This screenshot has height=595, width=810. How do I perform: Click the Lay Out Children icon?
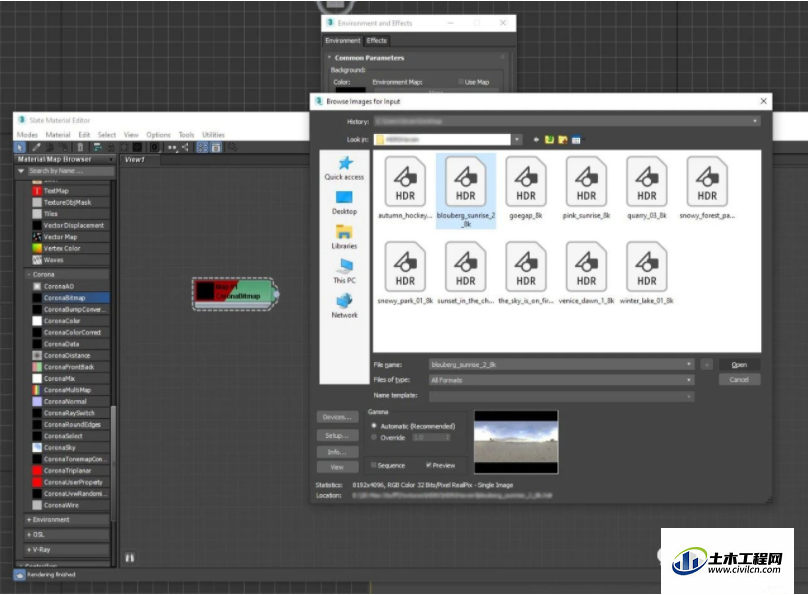pyautogui.click(x=185, y=148)
